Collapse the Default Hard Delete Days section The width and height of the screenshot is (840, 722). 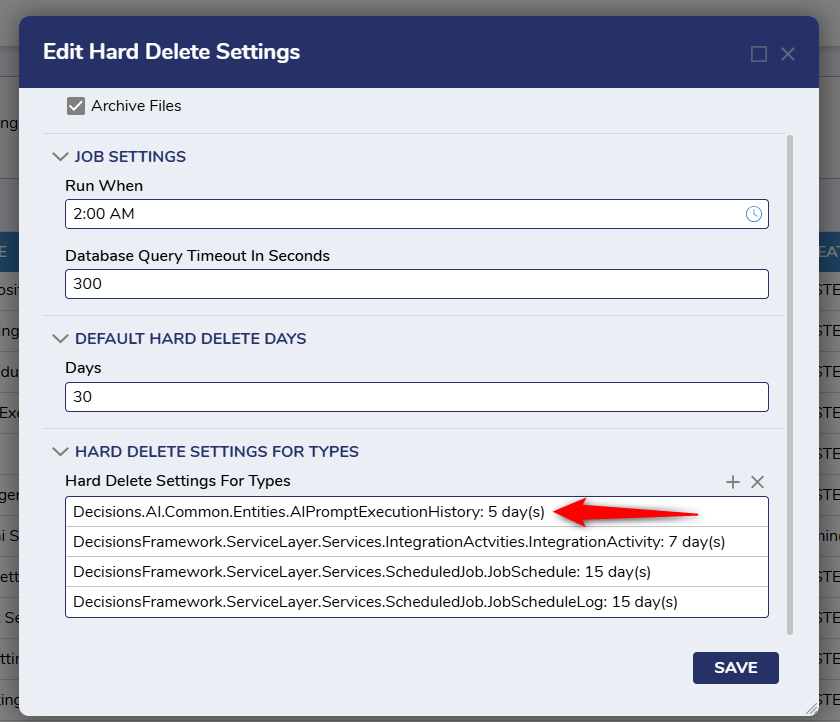[x=60, y=339]
